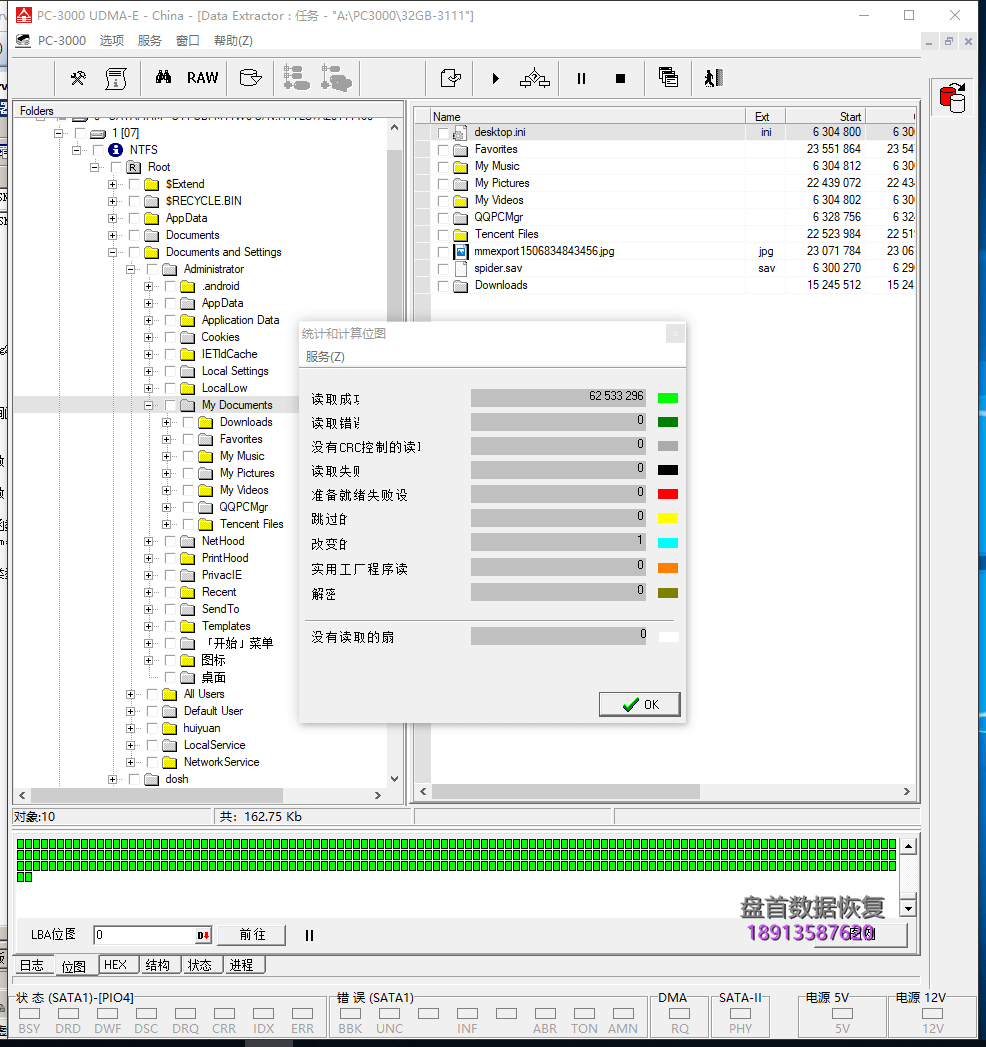Expand the My Pictures tree node
The height and width of the screenshot is (1047, 986).
[167, 473]
